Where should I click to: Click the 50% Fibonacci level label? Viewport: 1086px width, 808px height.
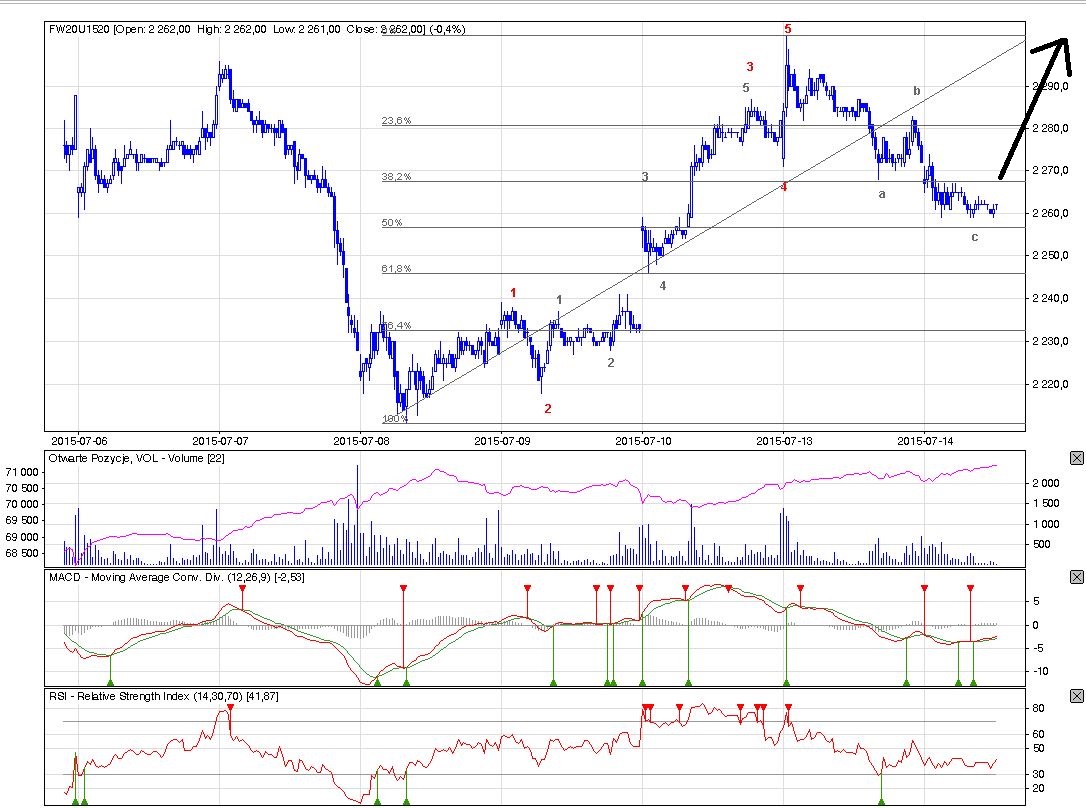coord(392,222)
